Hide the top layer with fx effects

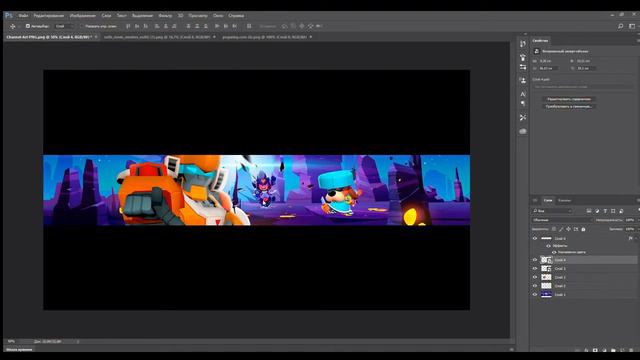click(535, 238)
